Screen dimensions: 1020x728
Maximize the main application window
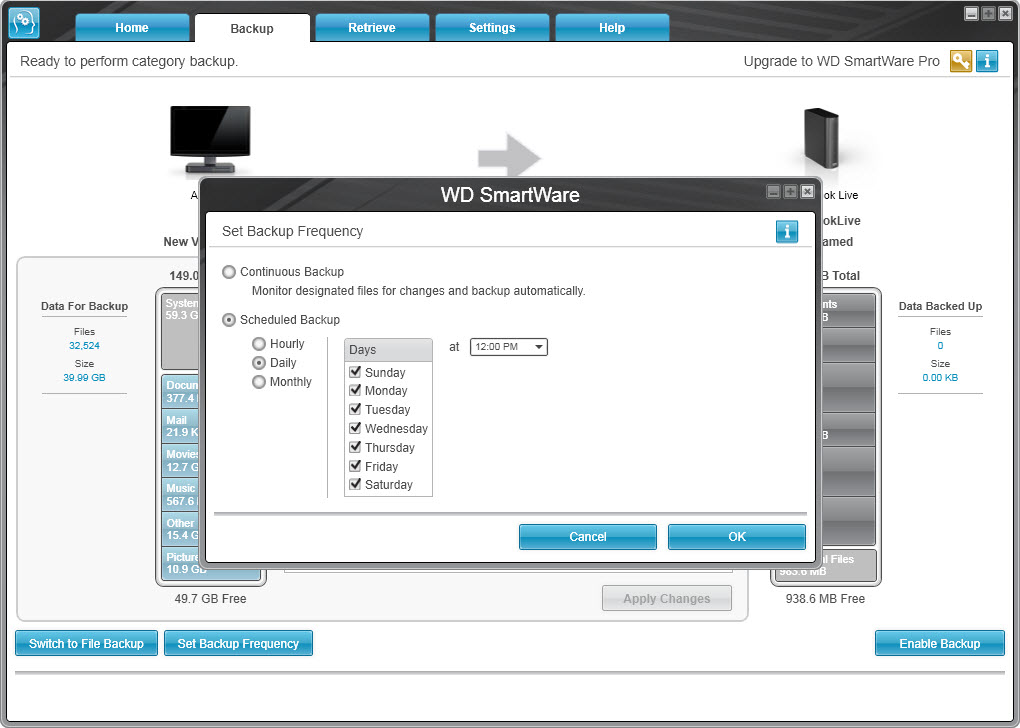988,14
